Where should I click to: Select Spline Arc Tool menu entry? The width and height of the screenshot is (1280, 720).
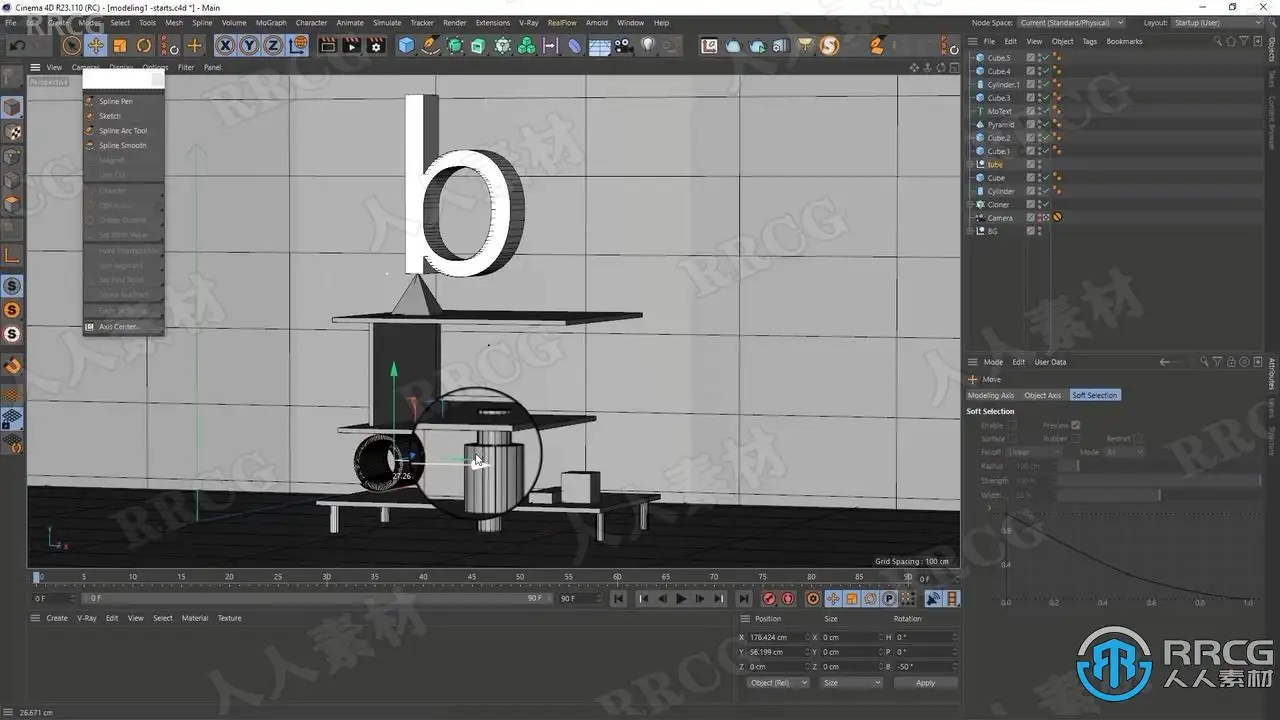point(124,131)
